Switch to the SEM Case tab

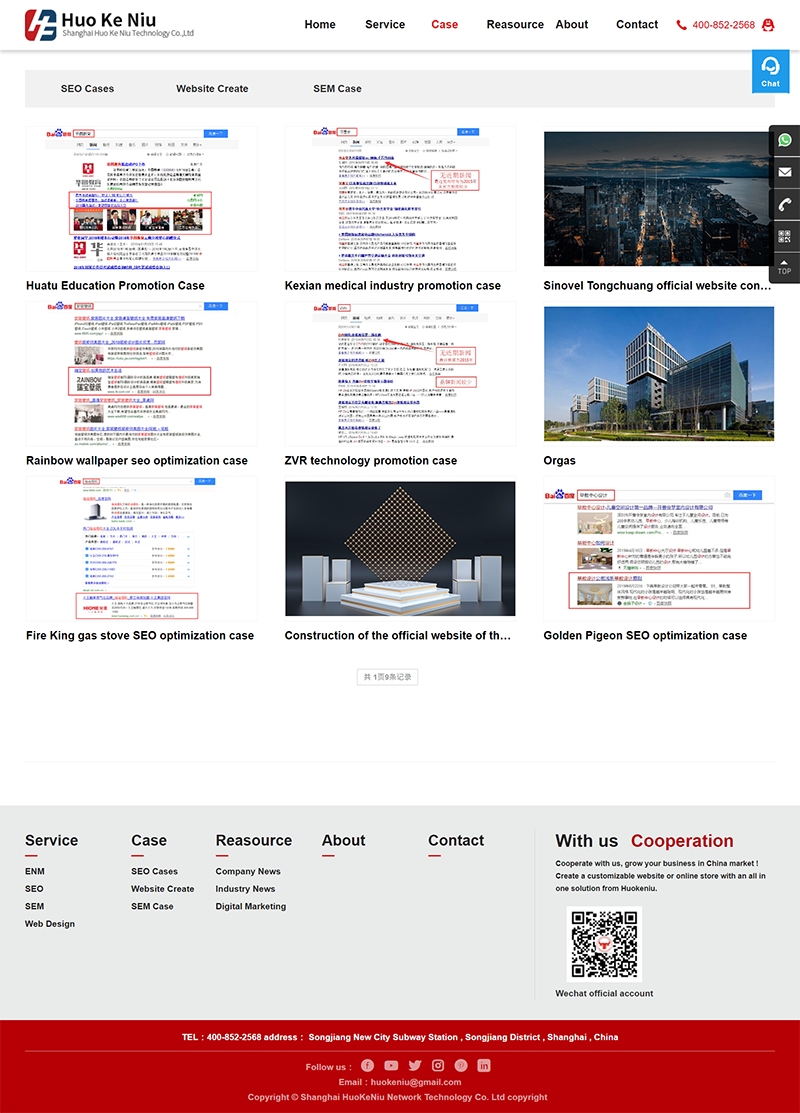337,89
